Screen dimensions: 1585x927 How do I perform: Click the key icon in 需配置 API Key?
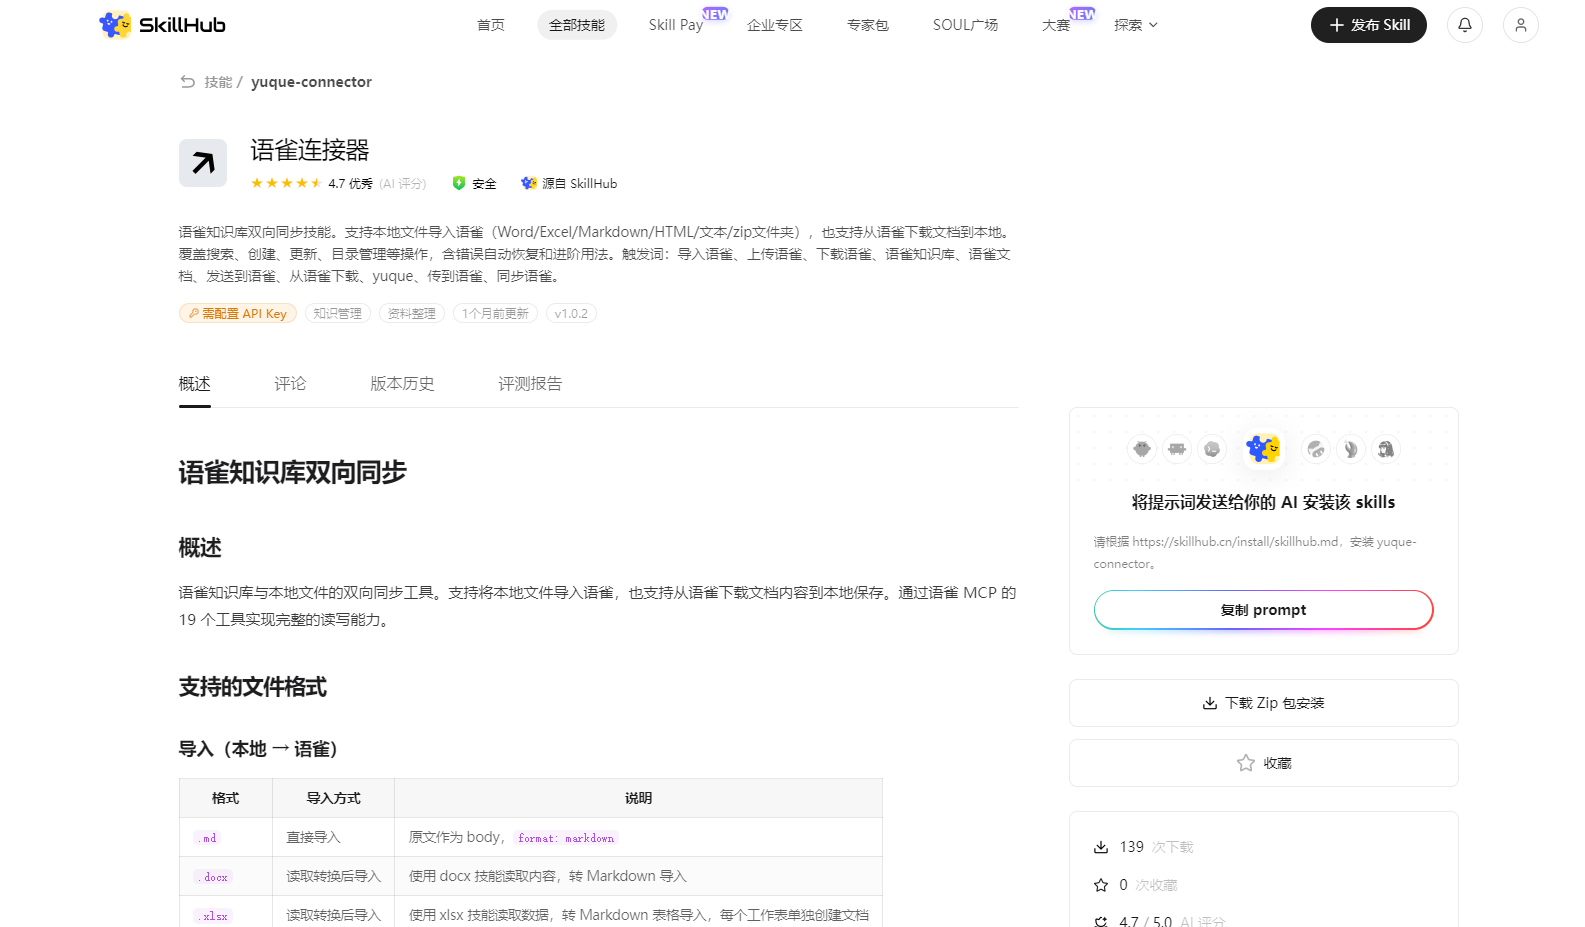pos(194,313)
